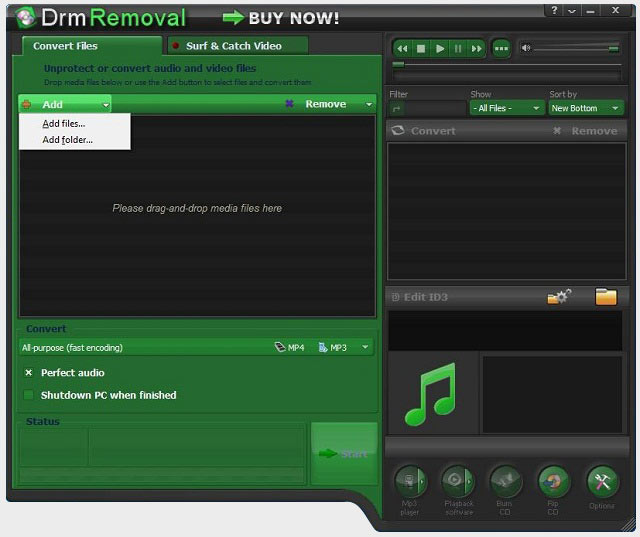This screenshot has width=640, height=537.
Task: Choose Add folder... from menu
Action: click(75, 140)
